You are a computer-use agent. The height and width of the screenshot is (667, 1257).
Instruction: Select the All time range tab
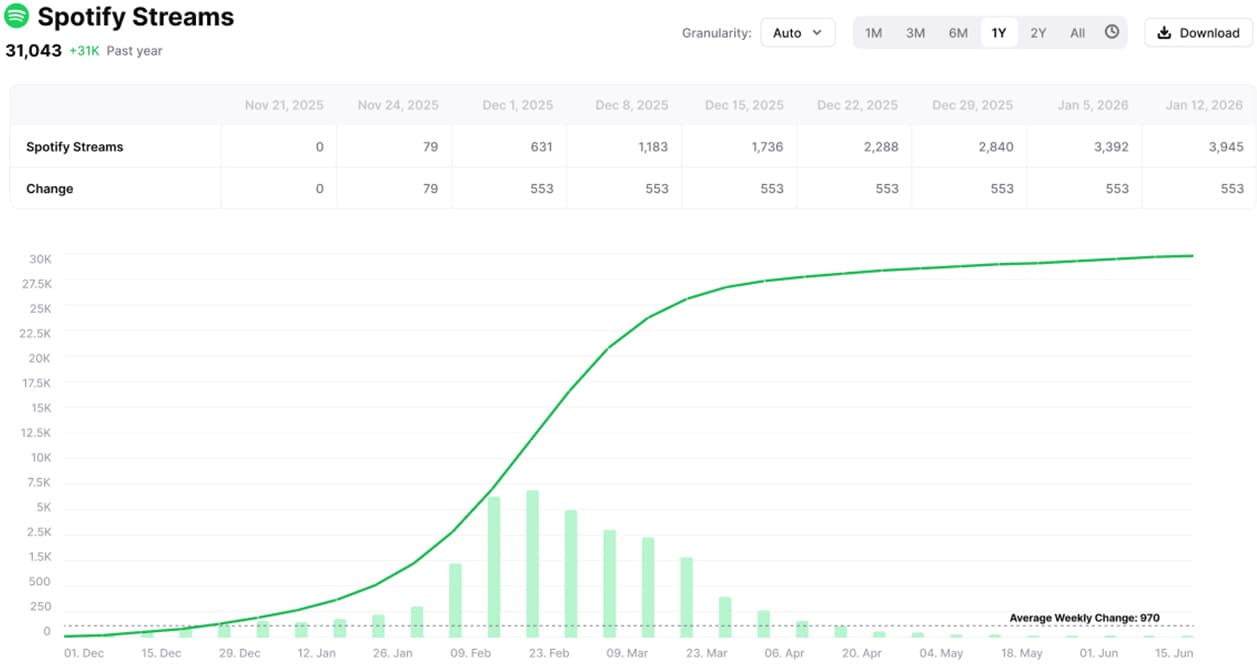(1077, 33)
